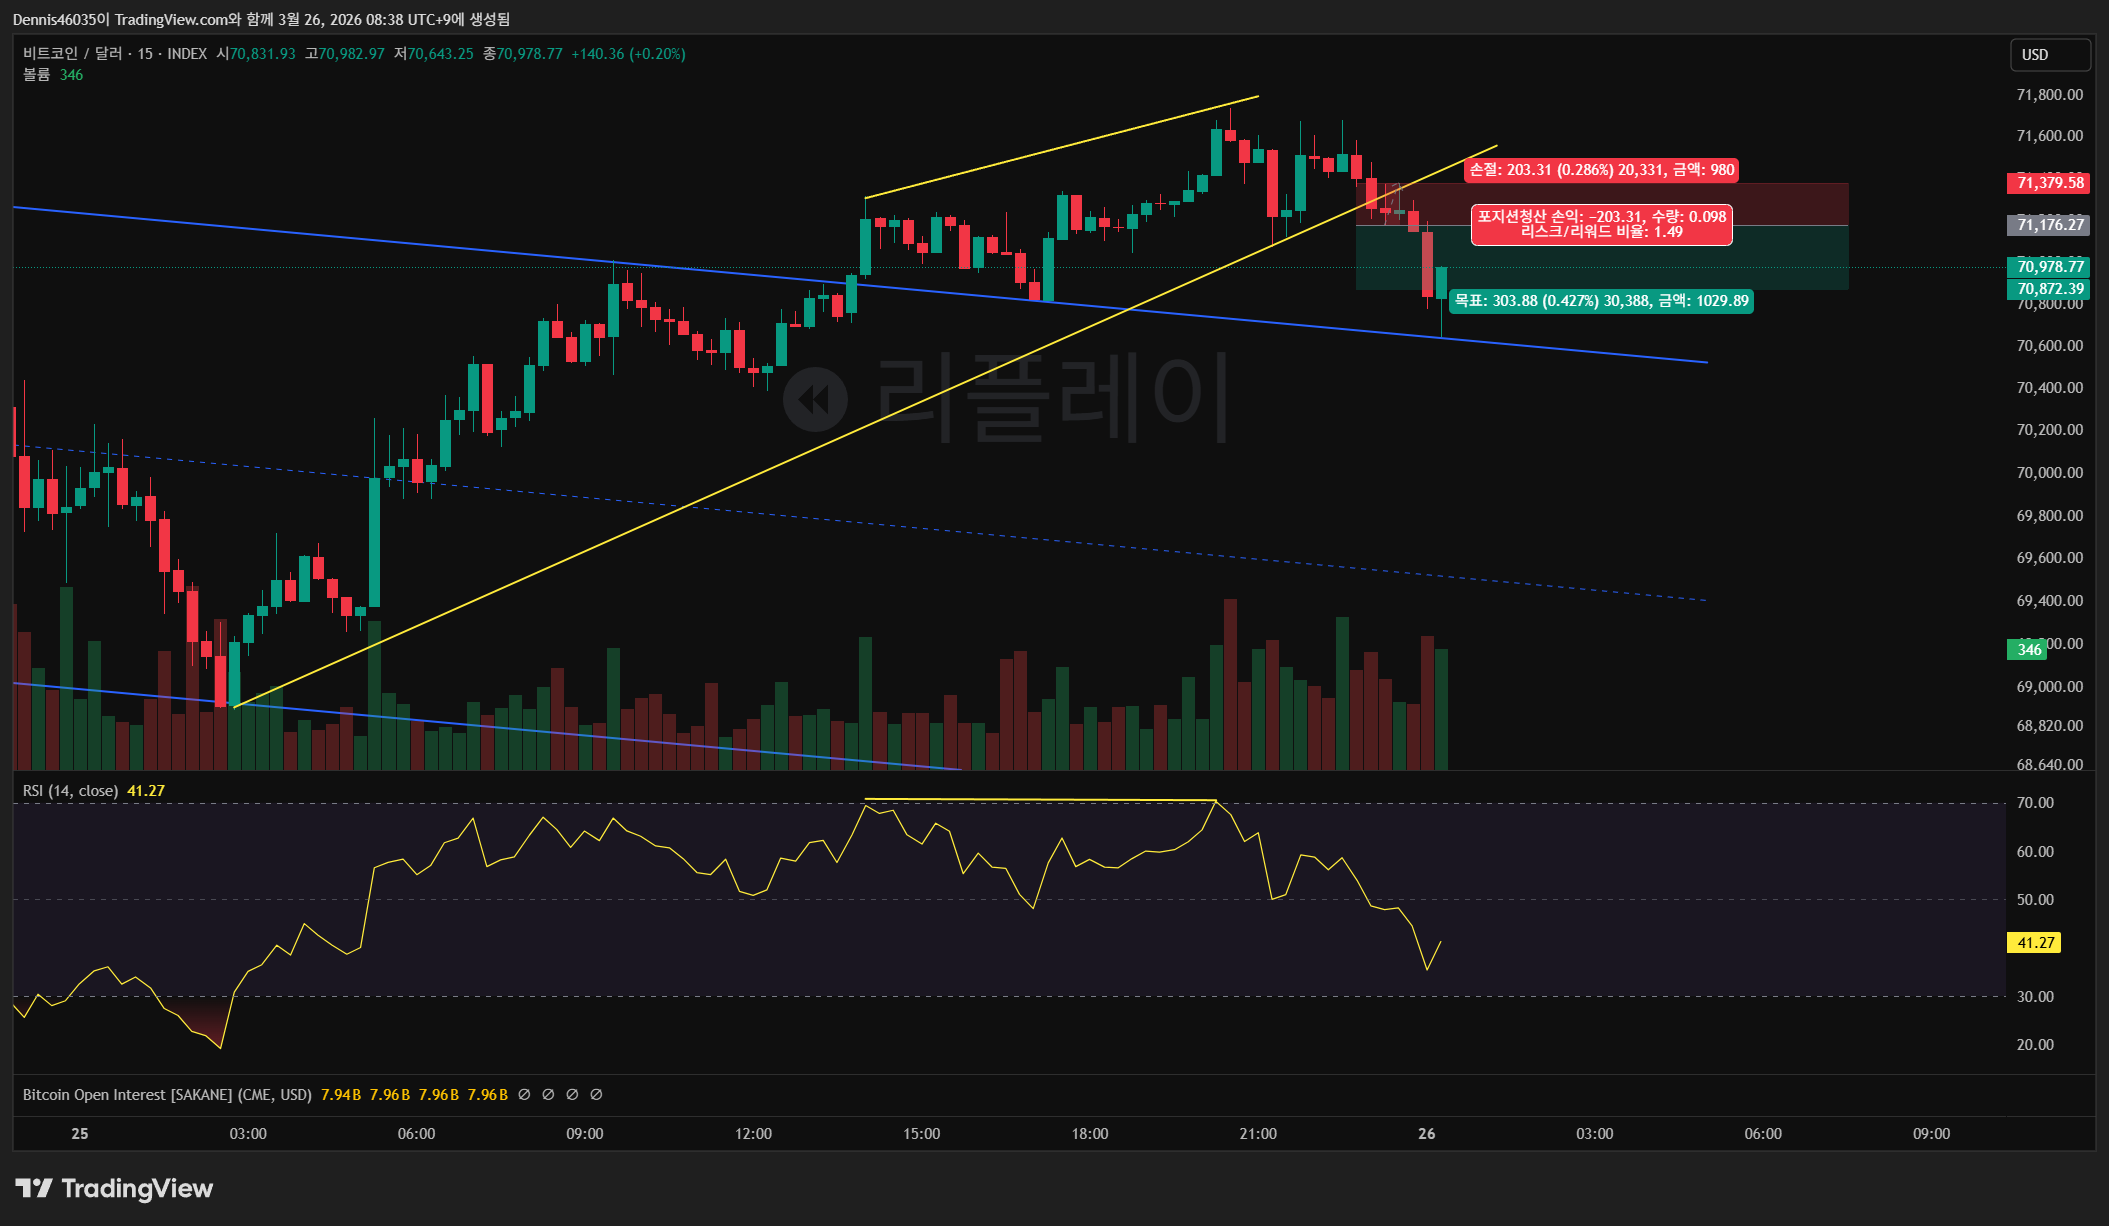Select Bitcoin Open Interest [SAKANE] legend

click(167, 1095)
